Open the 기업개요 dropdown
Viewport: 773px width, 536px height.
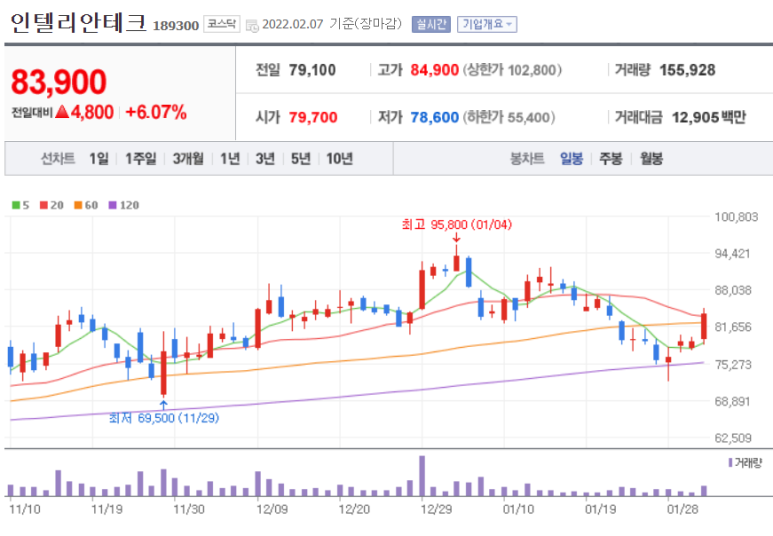coord(487,24)
